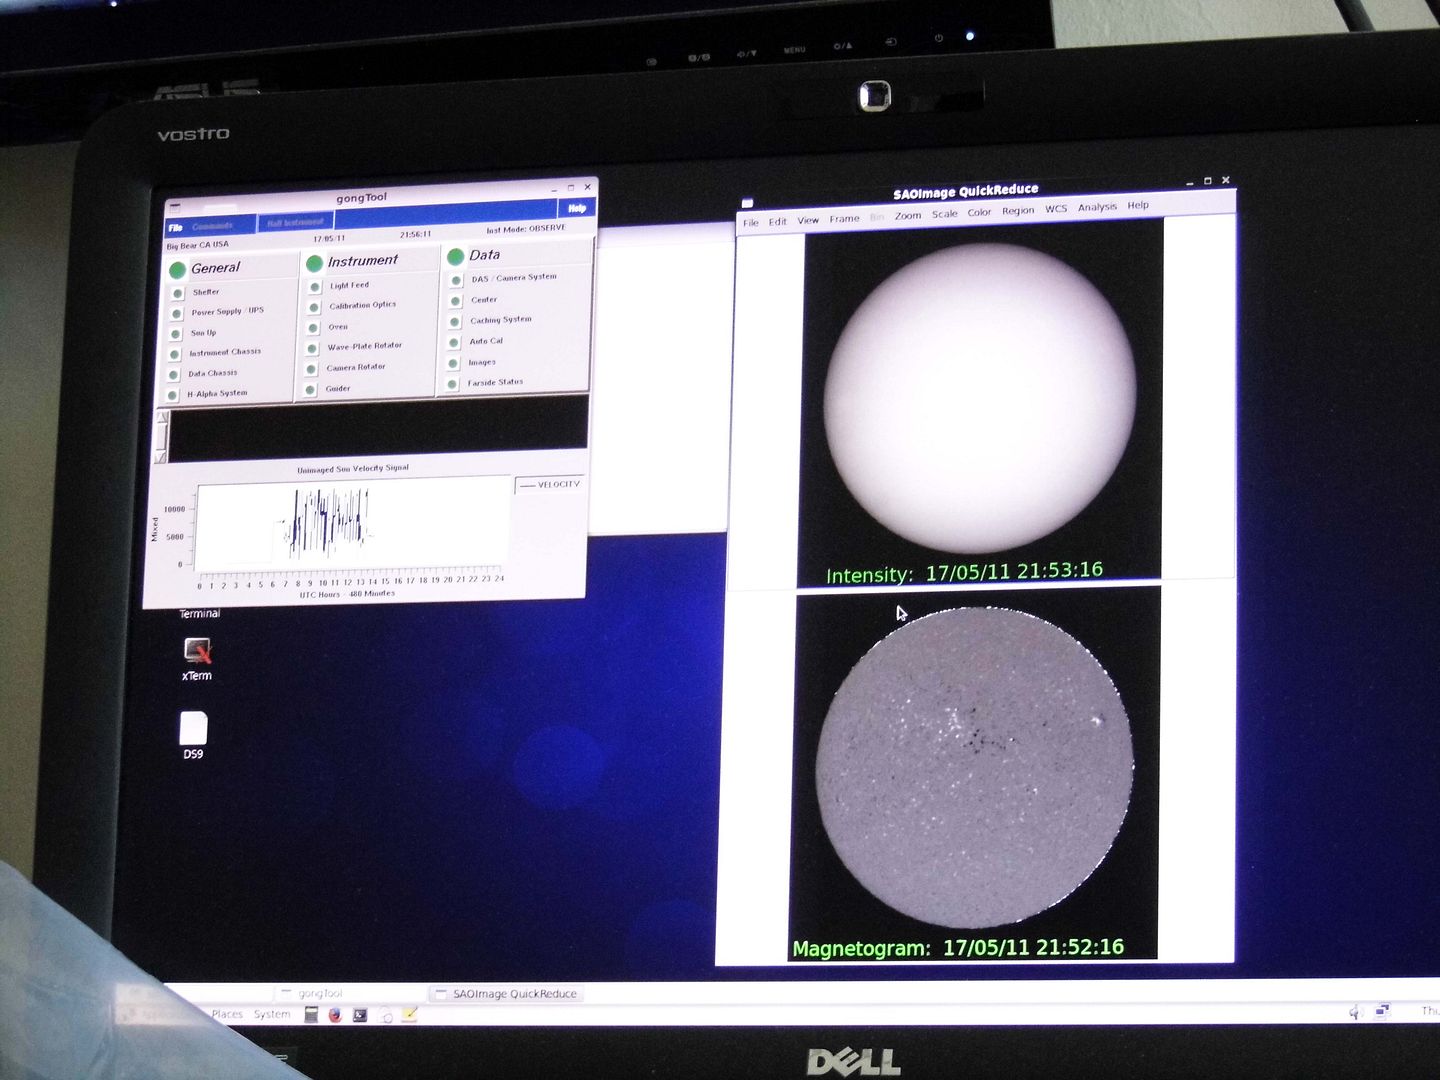Click the Wave-Plate Rotator status light

coord(312,348)
